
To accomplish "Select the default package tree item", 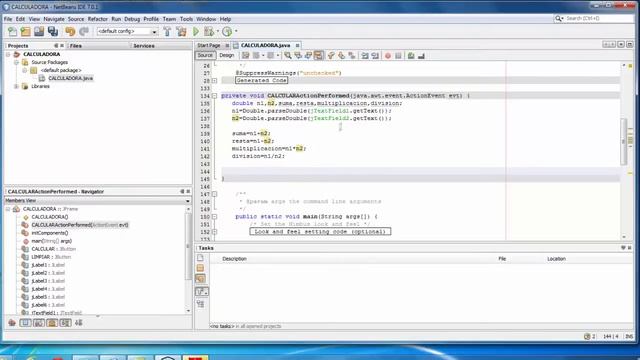I will [61, 70].
